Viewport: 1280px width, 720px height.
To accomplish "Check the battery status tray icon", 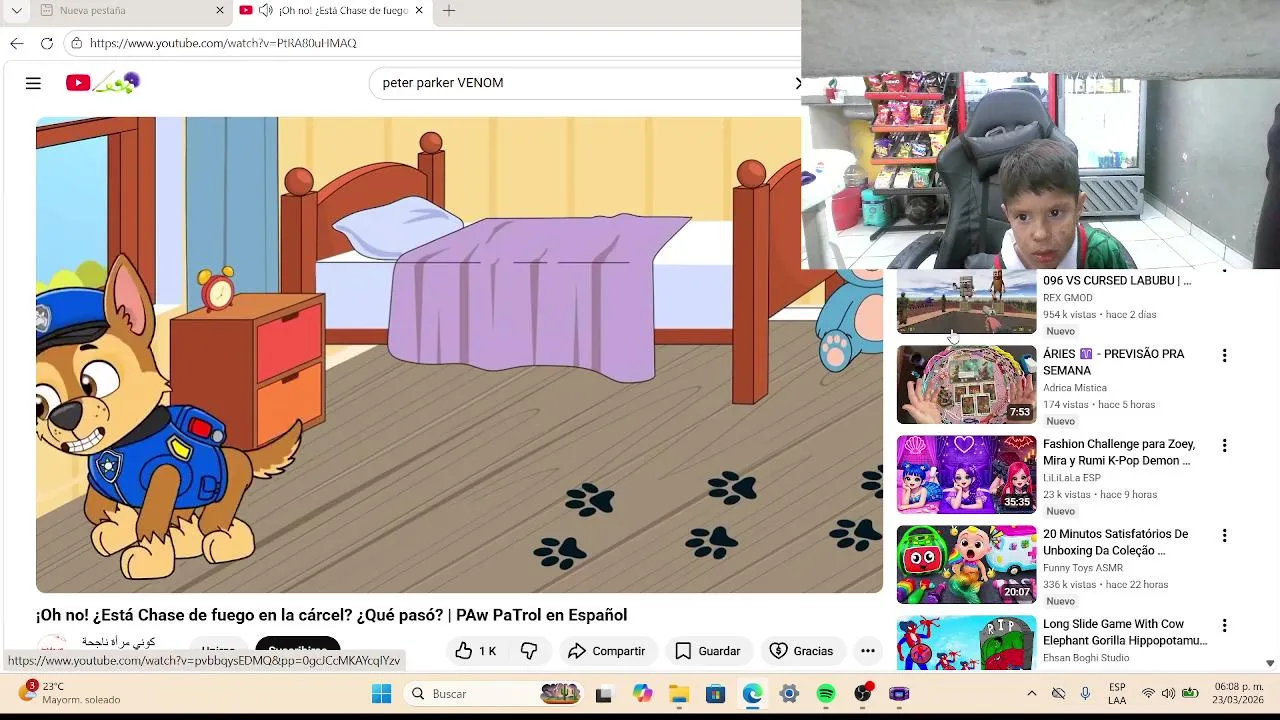I will coord(1190,694).
